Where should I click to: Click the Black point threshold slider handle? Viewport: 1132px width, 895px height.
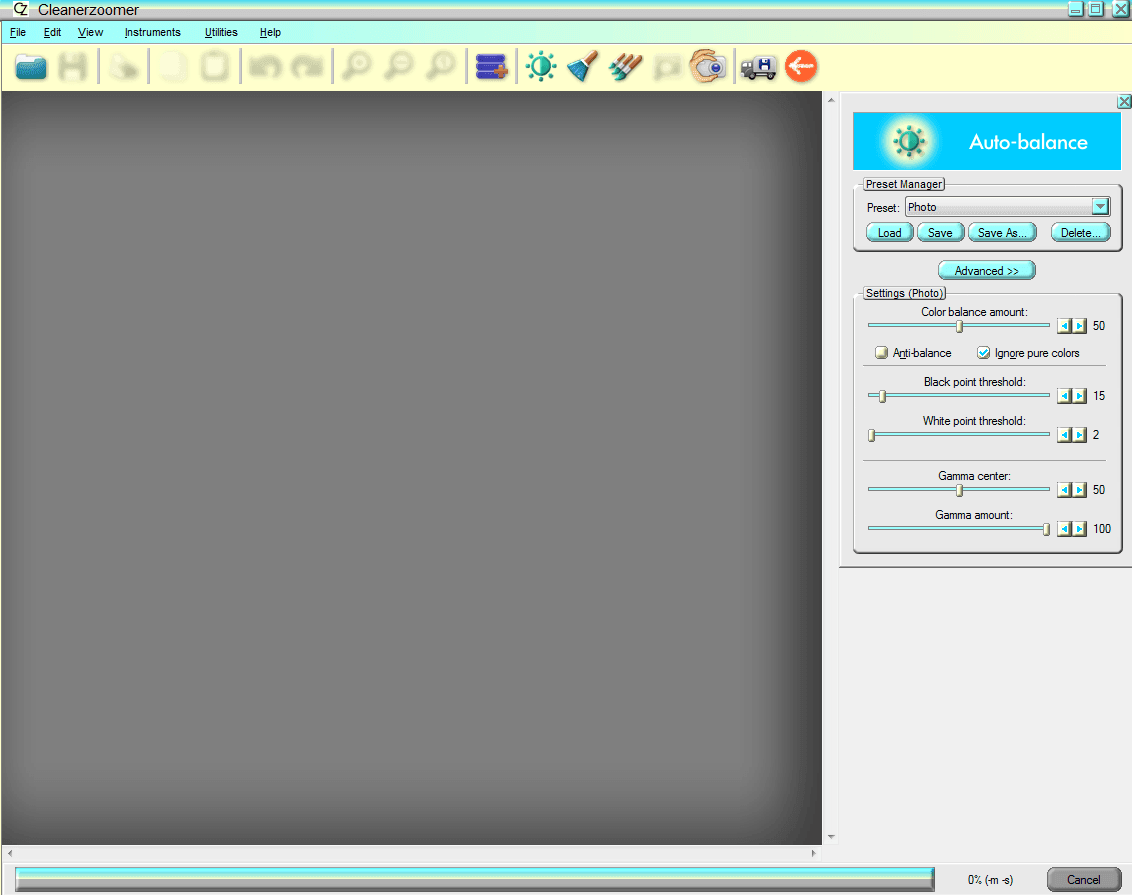pos(882,396)
